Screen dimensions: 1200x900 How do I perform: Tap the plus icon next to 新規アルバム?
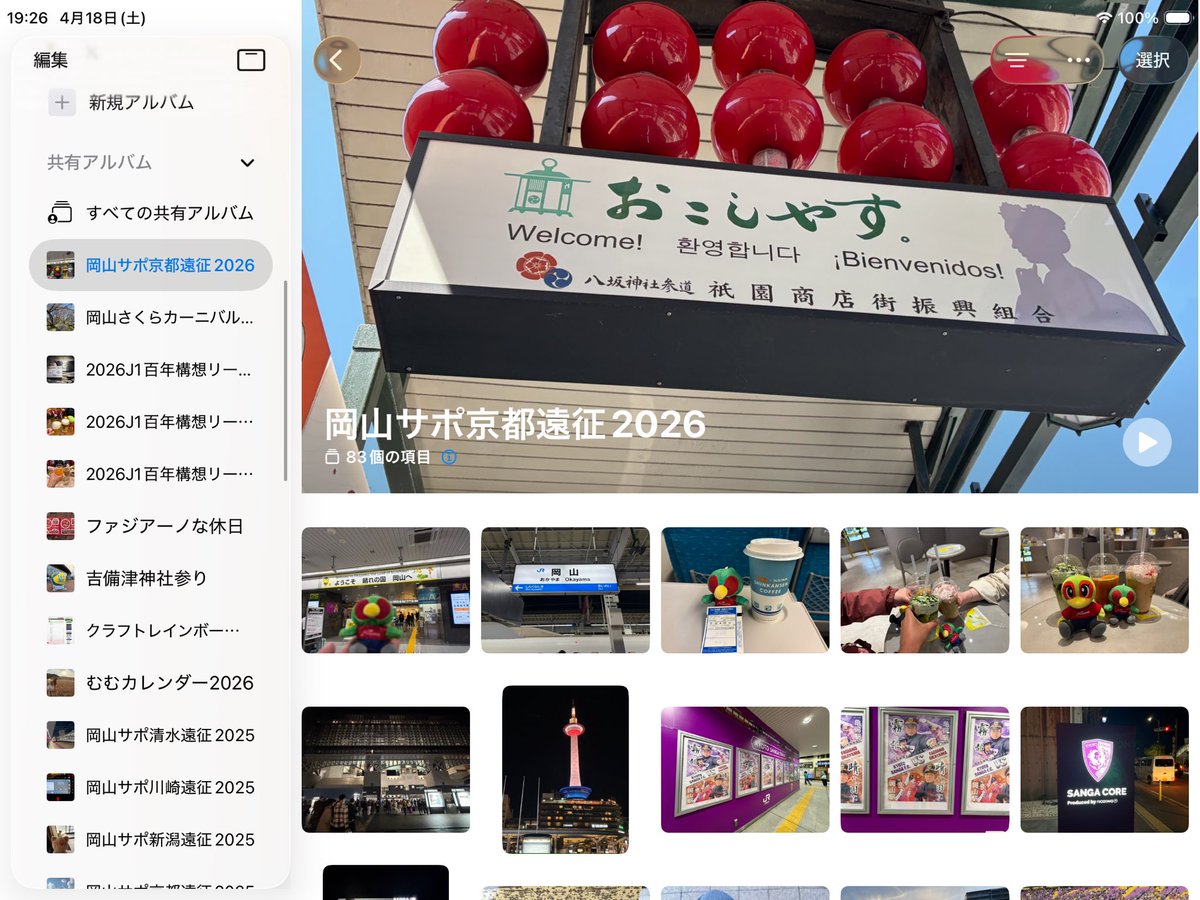coord(61,102)
